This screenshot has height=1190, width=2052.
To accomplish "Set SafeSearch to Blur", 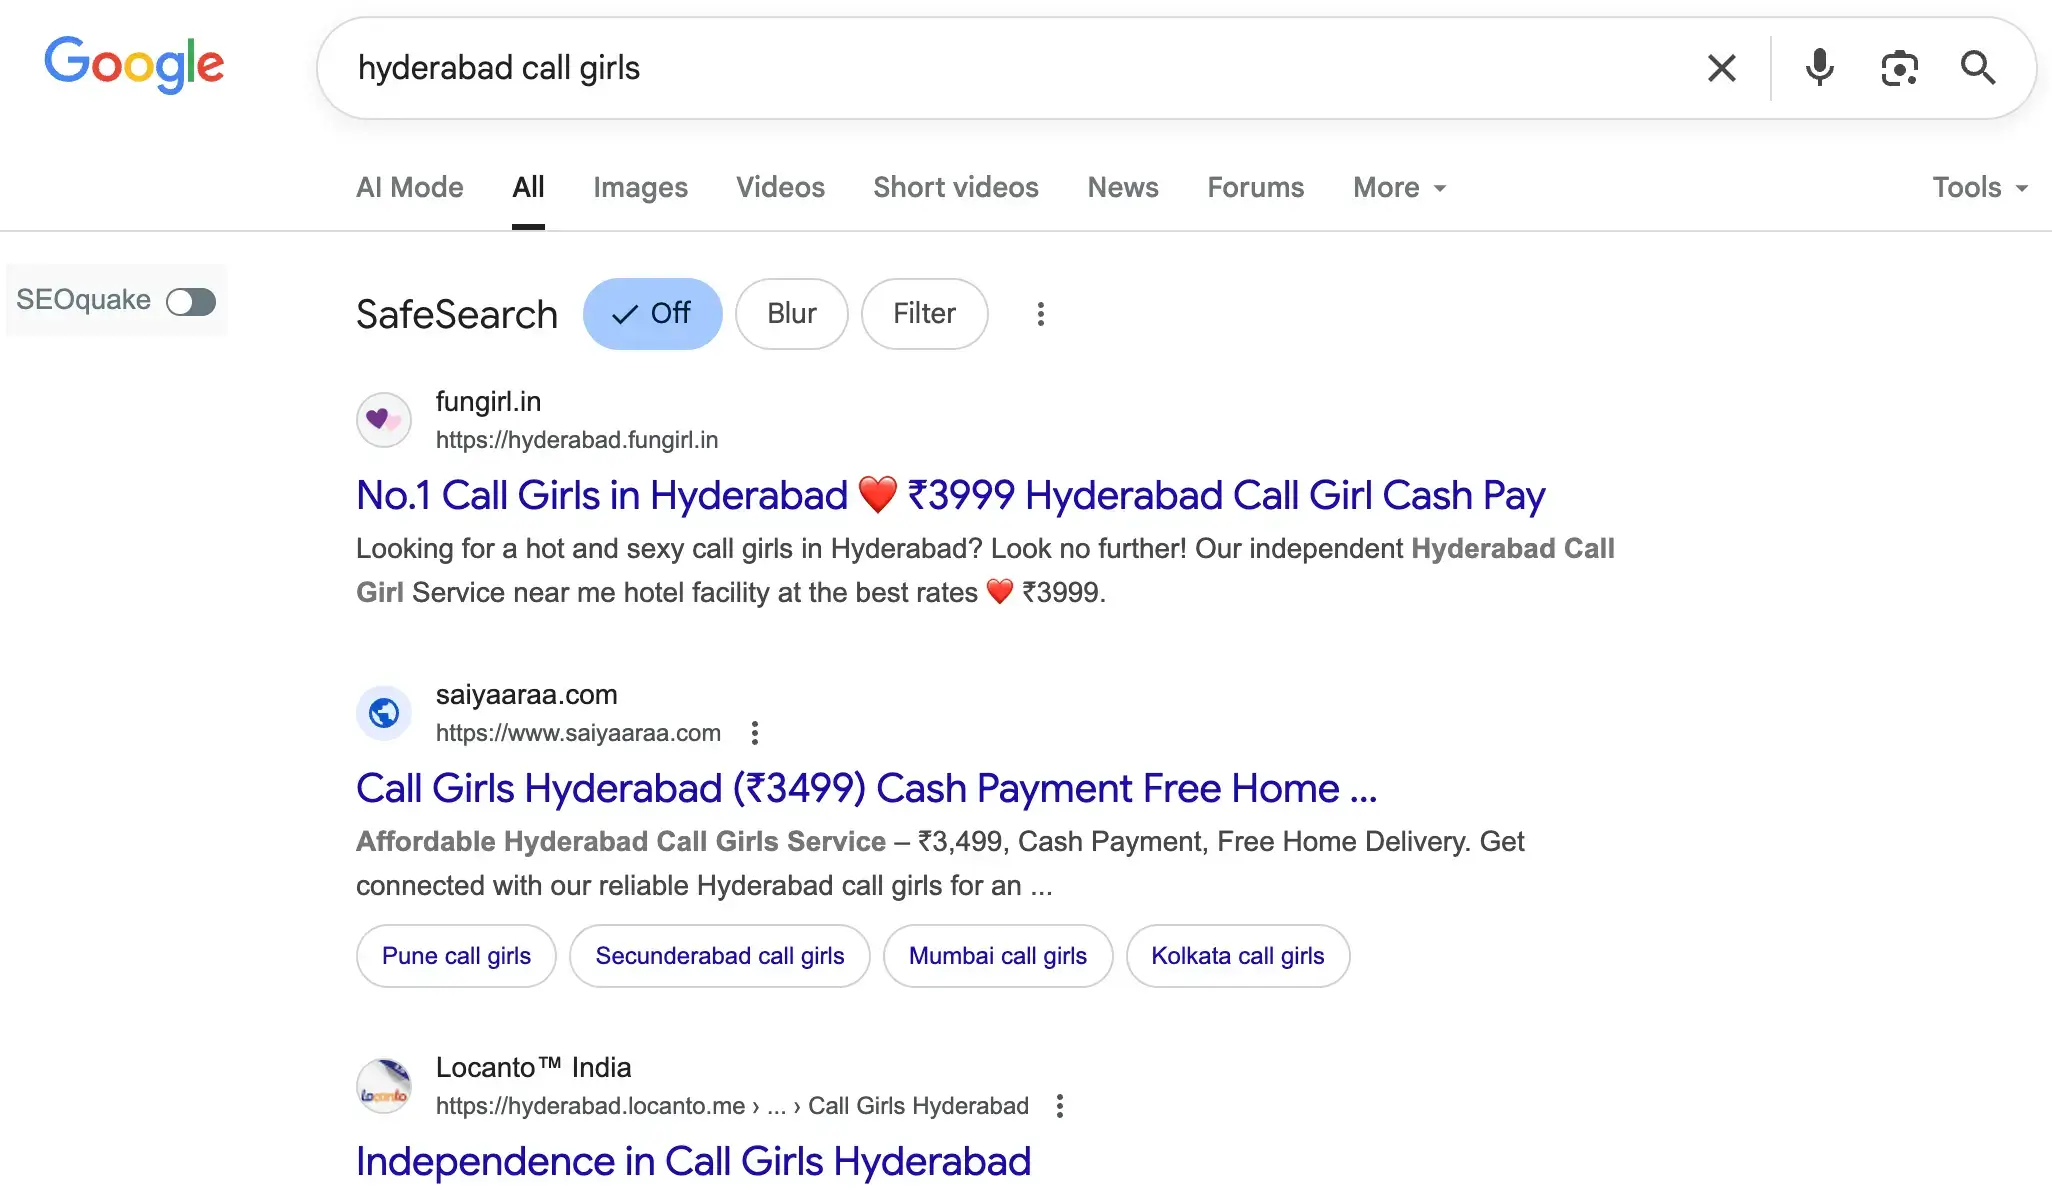I will point(791,314).
